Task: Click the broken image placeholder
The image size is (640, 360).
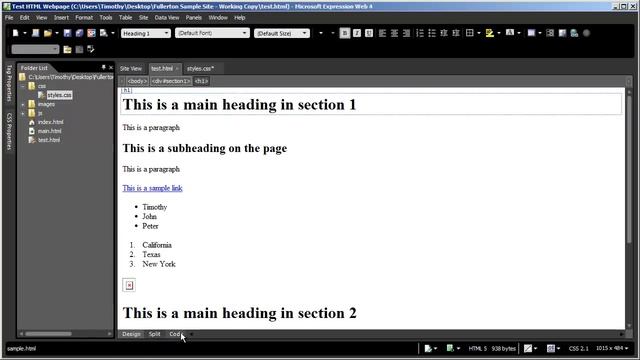Action: point(129,285)
